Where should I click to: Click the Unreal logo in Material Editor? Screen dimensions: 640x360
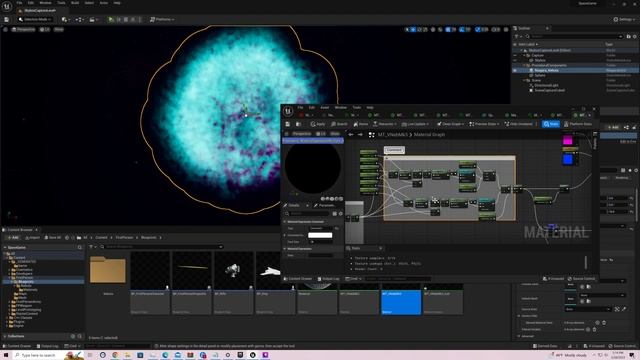[x=288, y=111]
